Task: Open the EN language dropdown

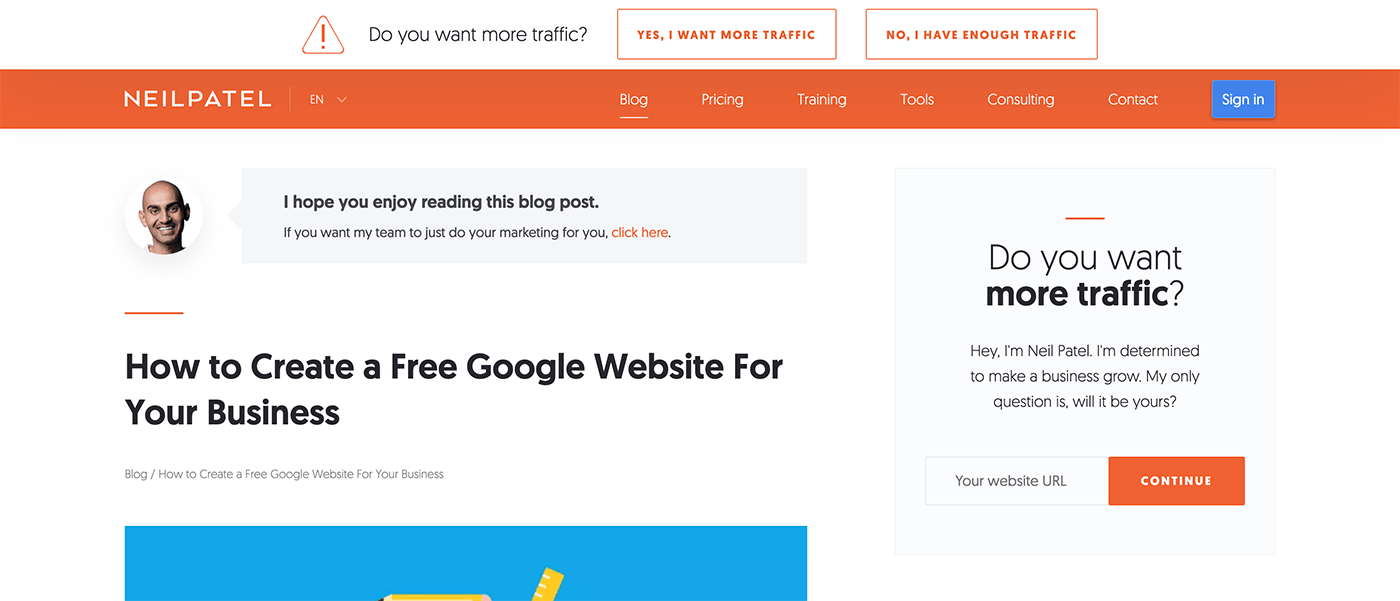Action: tap(326, 99)
